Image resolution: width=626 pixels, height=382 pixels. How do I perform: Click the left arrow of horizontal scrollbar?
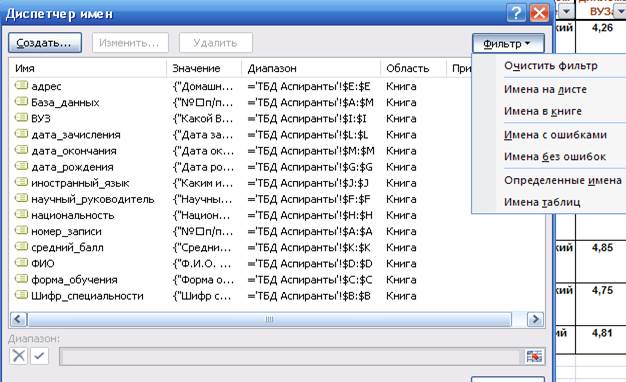(x=18, y=319)
